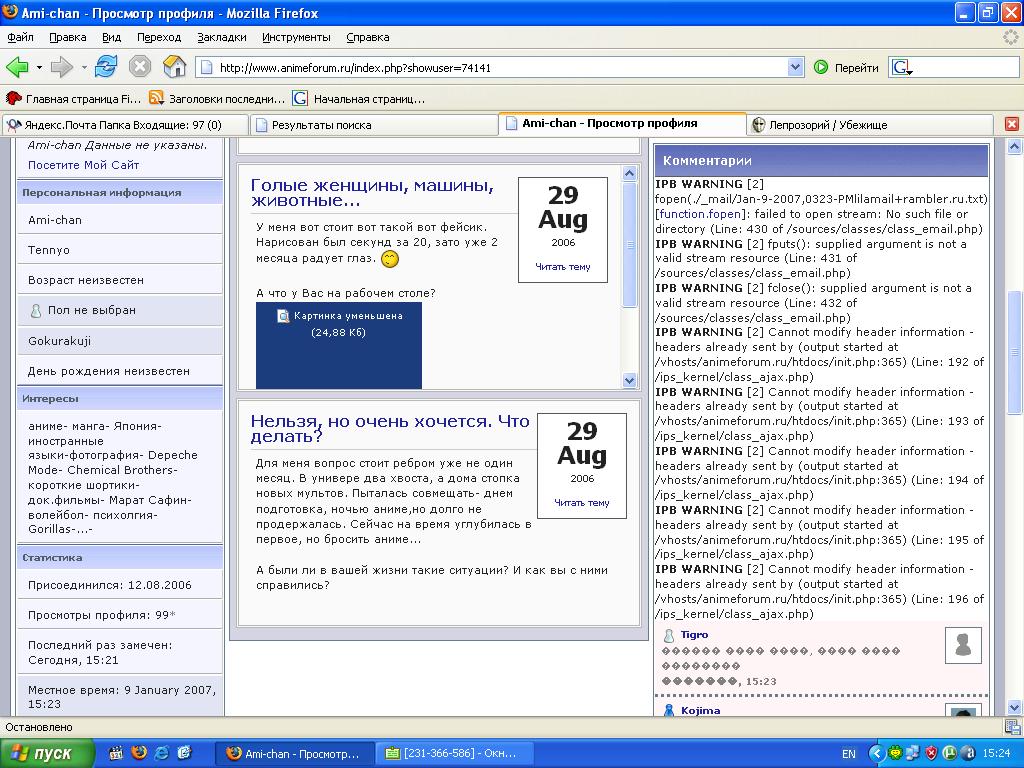The height and width of the screenshot is (768, 1024).
Task: Open the Home page icon
Action: tap(174, 67)
